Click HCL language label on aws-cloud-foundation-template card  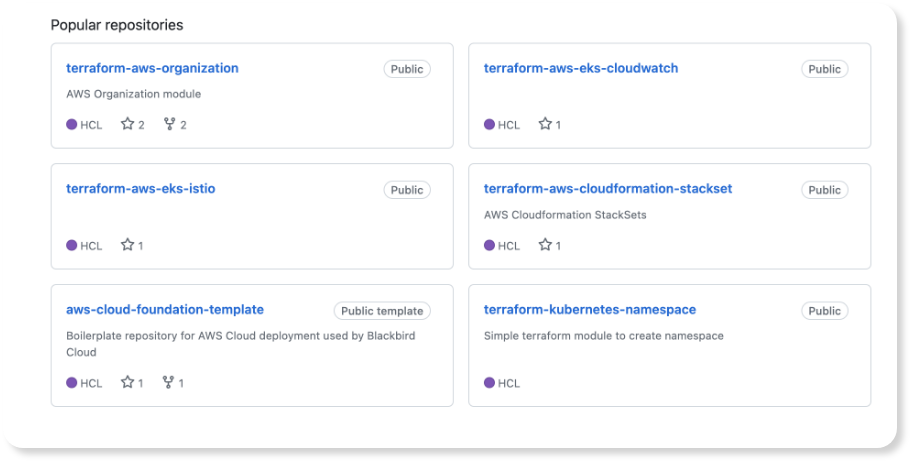[x=91, y=383]
